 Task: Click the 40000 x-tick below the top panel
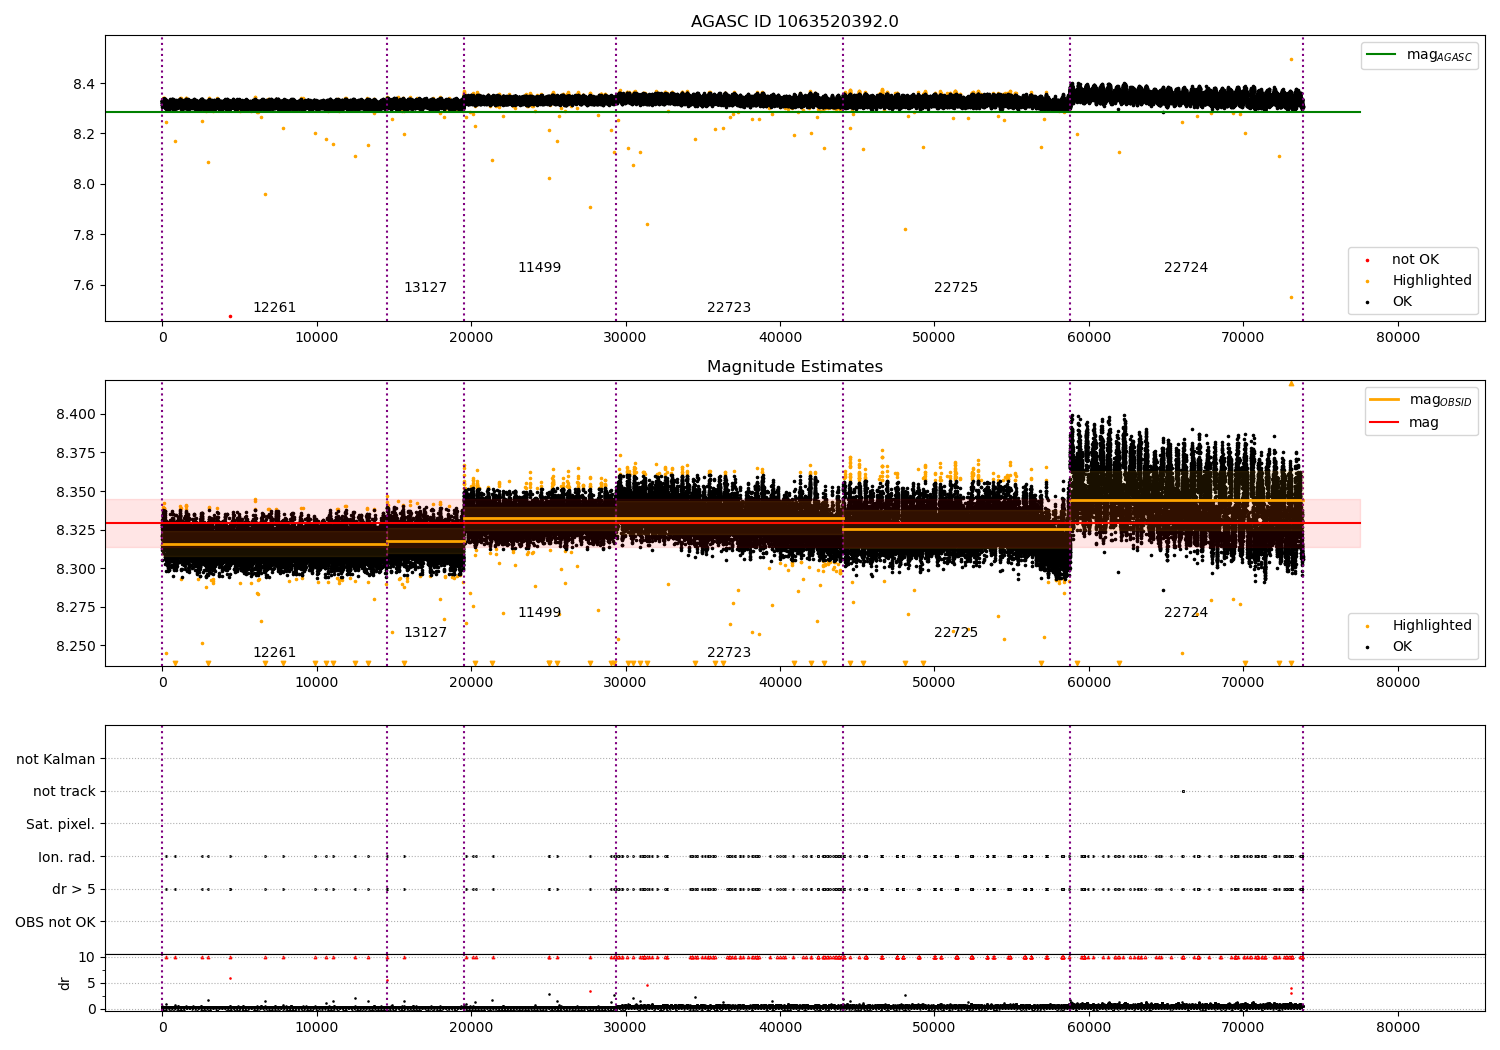[780, 338]
